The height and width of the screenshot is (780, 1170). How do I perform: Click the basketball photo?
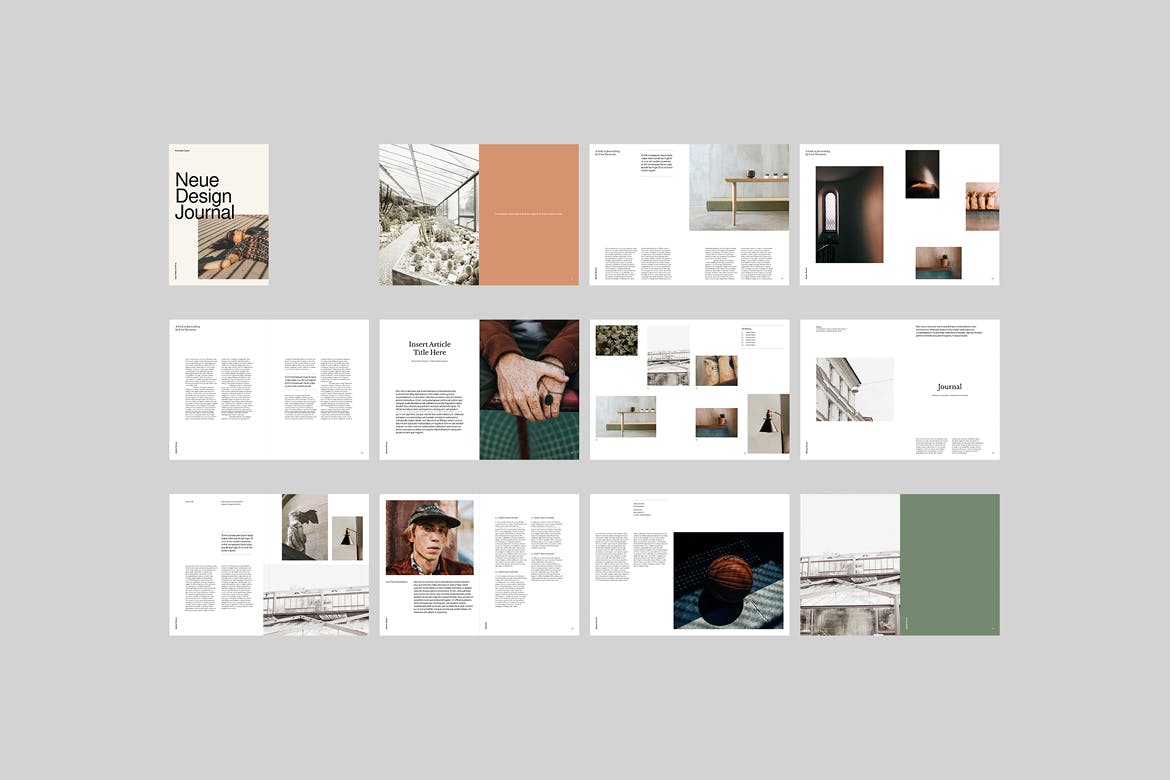pos(728,580)
